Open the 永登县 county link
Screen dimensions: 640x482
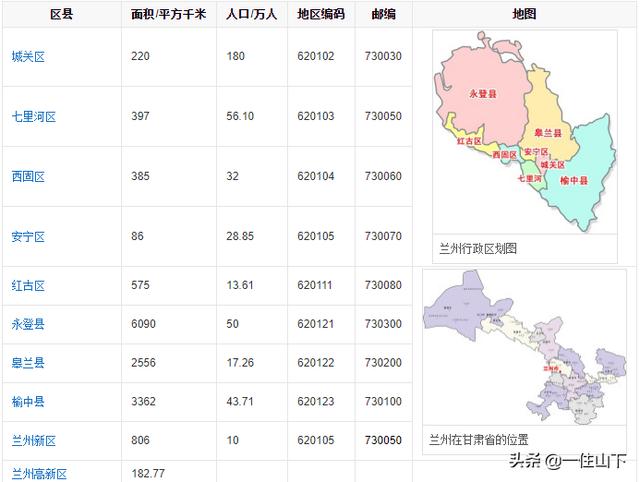point(28,324)
